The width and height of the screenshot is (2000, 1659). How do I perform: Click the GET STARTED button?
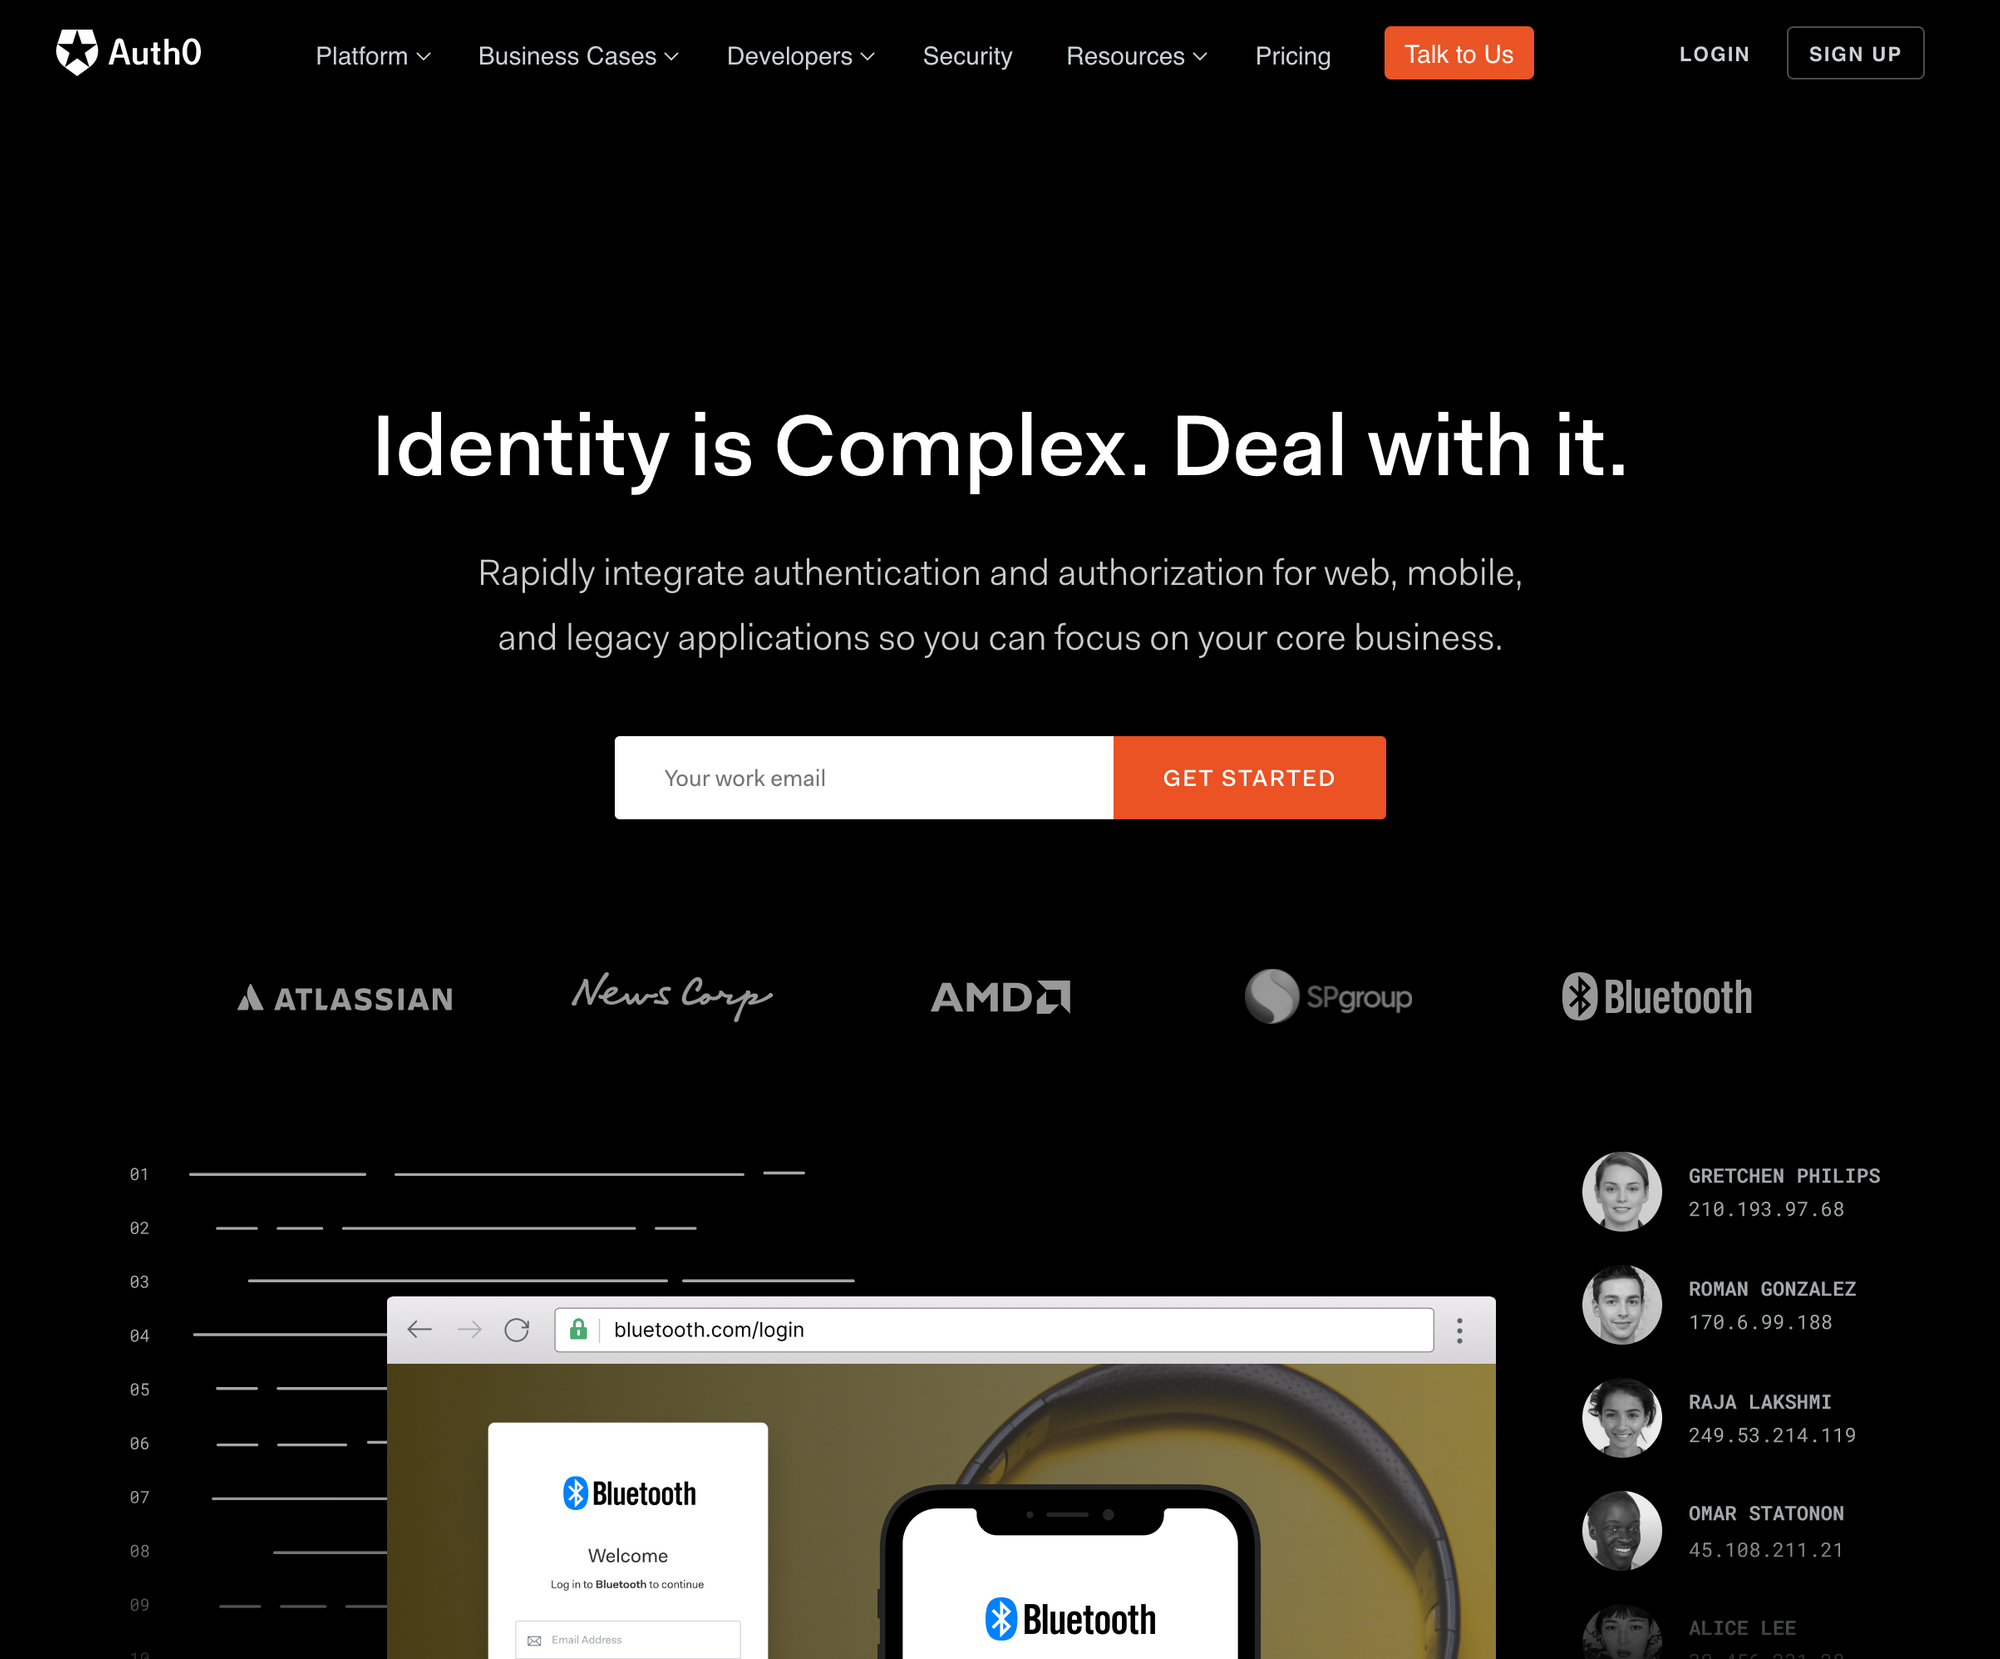click(1249, 777)
